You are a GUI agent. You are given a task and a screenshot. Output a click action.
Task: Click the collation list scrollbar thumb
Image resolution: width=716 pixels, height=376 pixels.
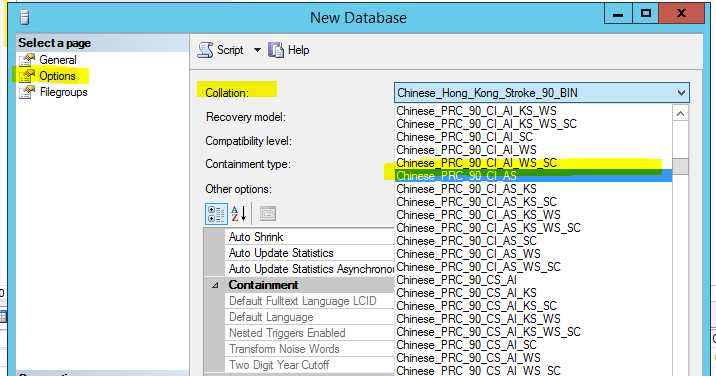(x=680, y=166)
